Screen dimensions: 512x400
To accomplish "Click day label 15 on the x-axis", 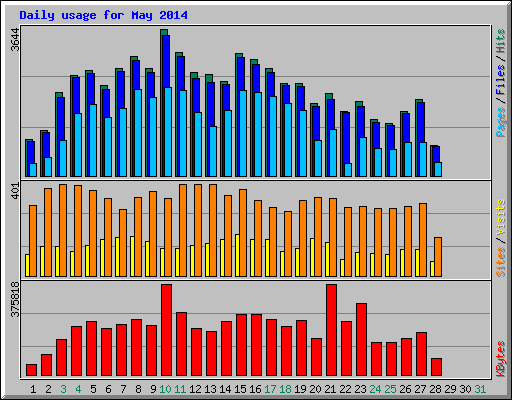I will (240, 389).
